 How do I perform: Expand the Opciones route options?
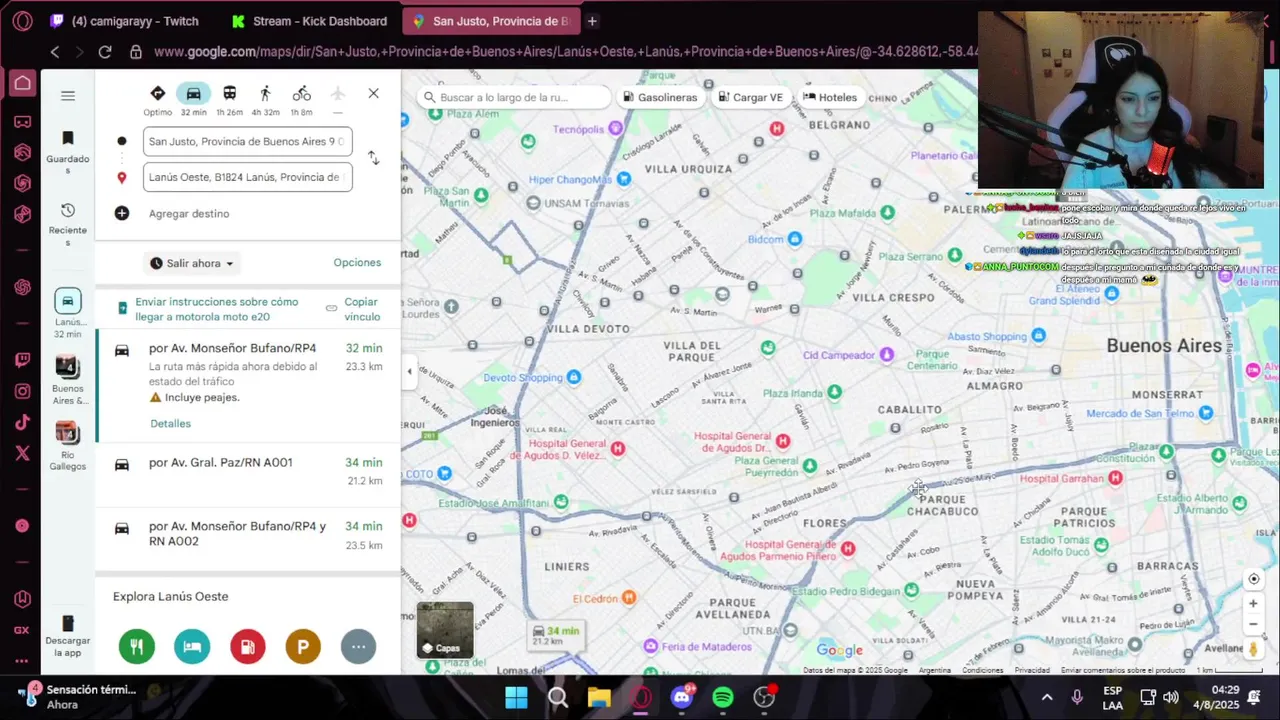click(x=357, y=262)
